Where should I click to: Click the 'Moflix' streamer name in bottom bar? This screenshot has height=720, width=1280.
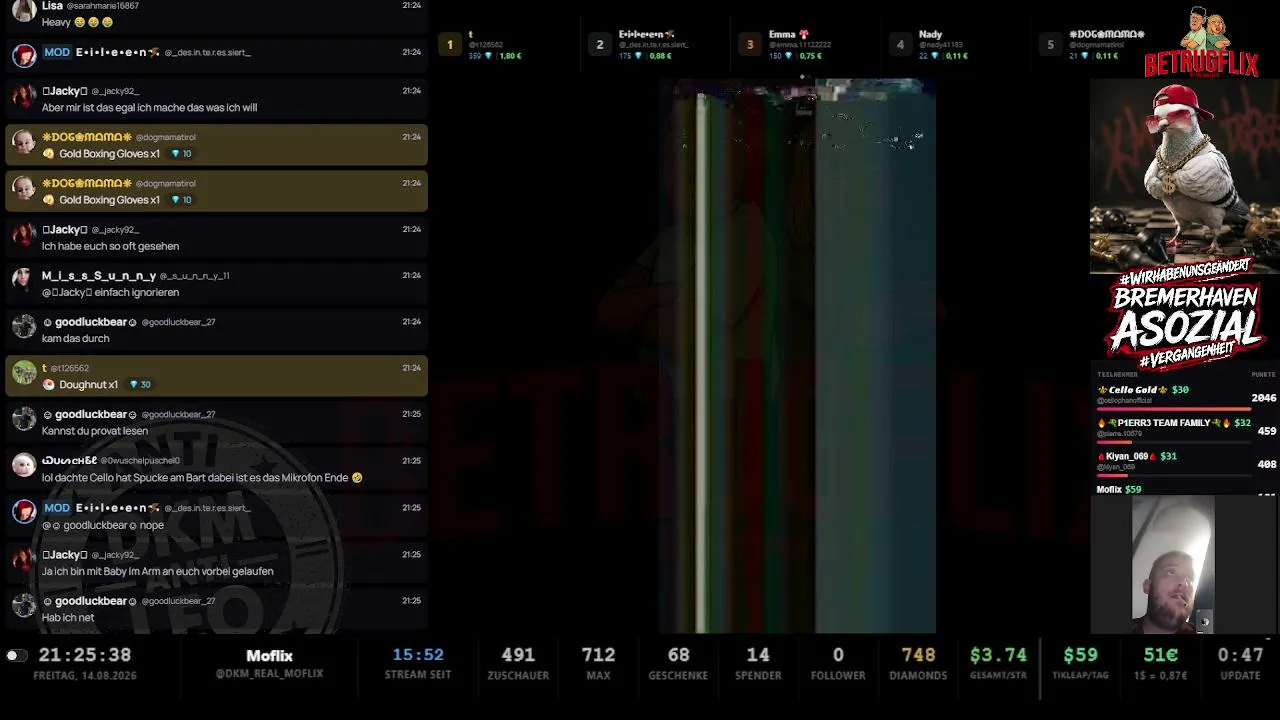(269, 656)
